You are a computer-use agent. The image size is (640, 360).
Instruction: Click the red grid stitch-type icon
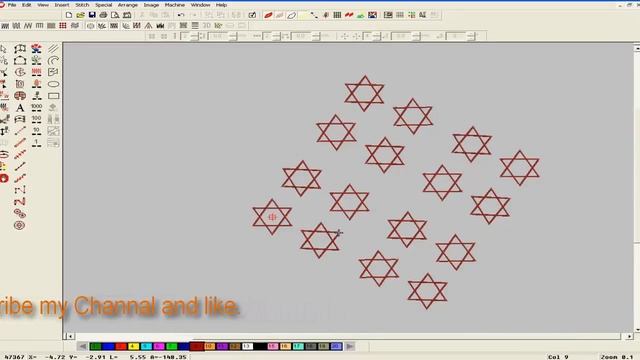point(62,26)
